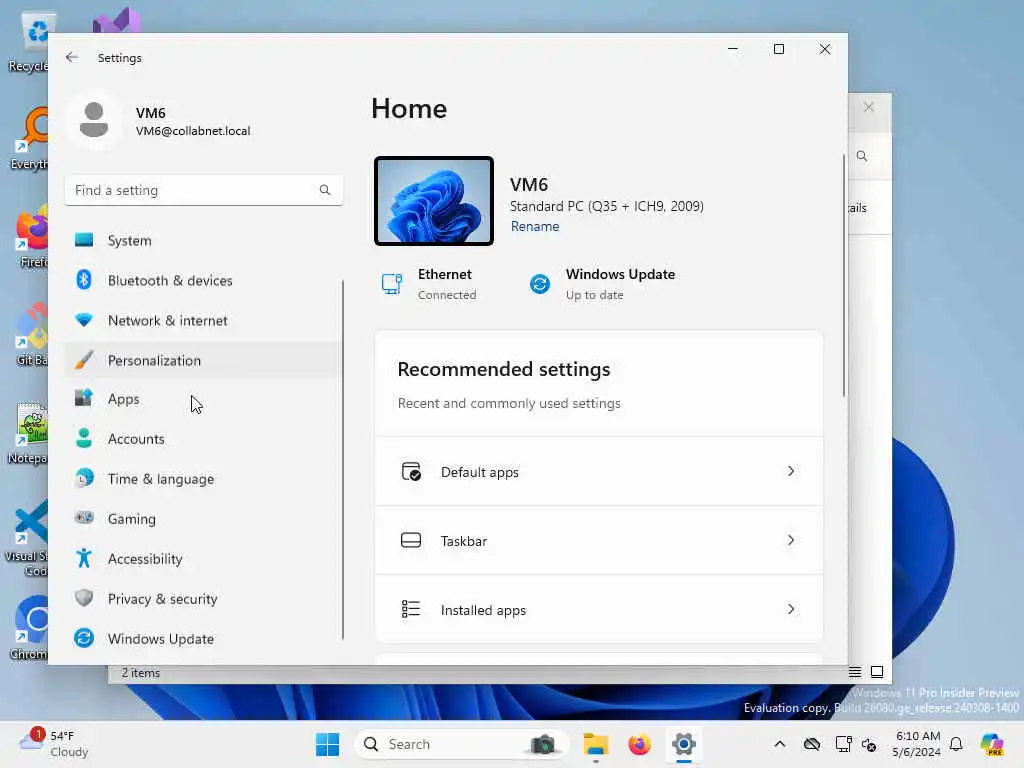Open the Default apps recommended setting

(599, 472)
